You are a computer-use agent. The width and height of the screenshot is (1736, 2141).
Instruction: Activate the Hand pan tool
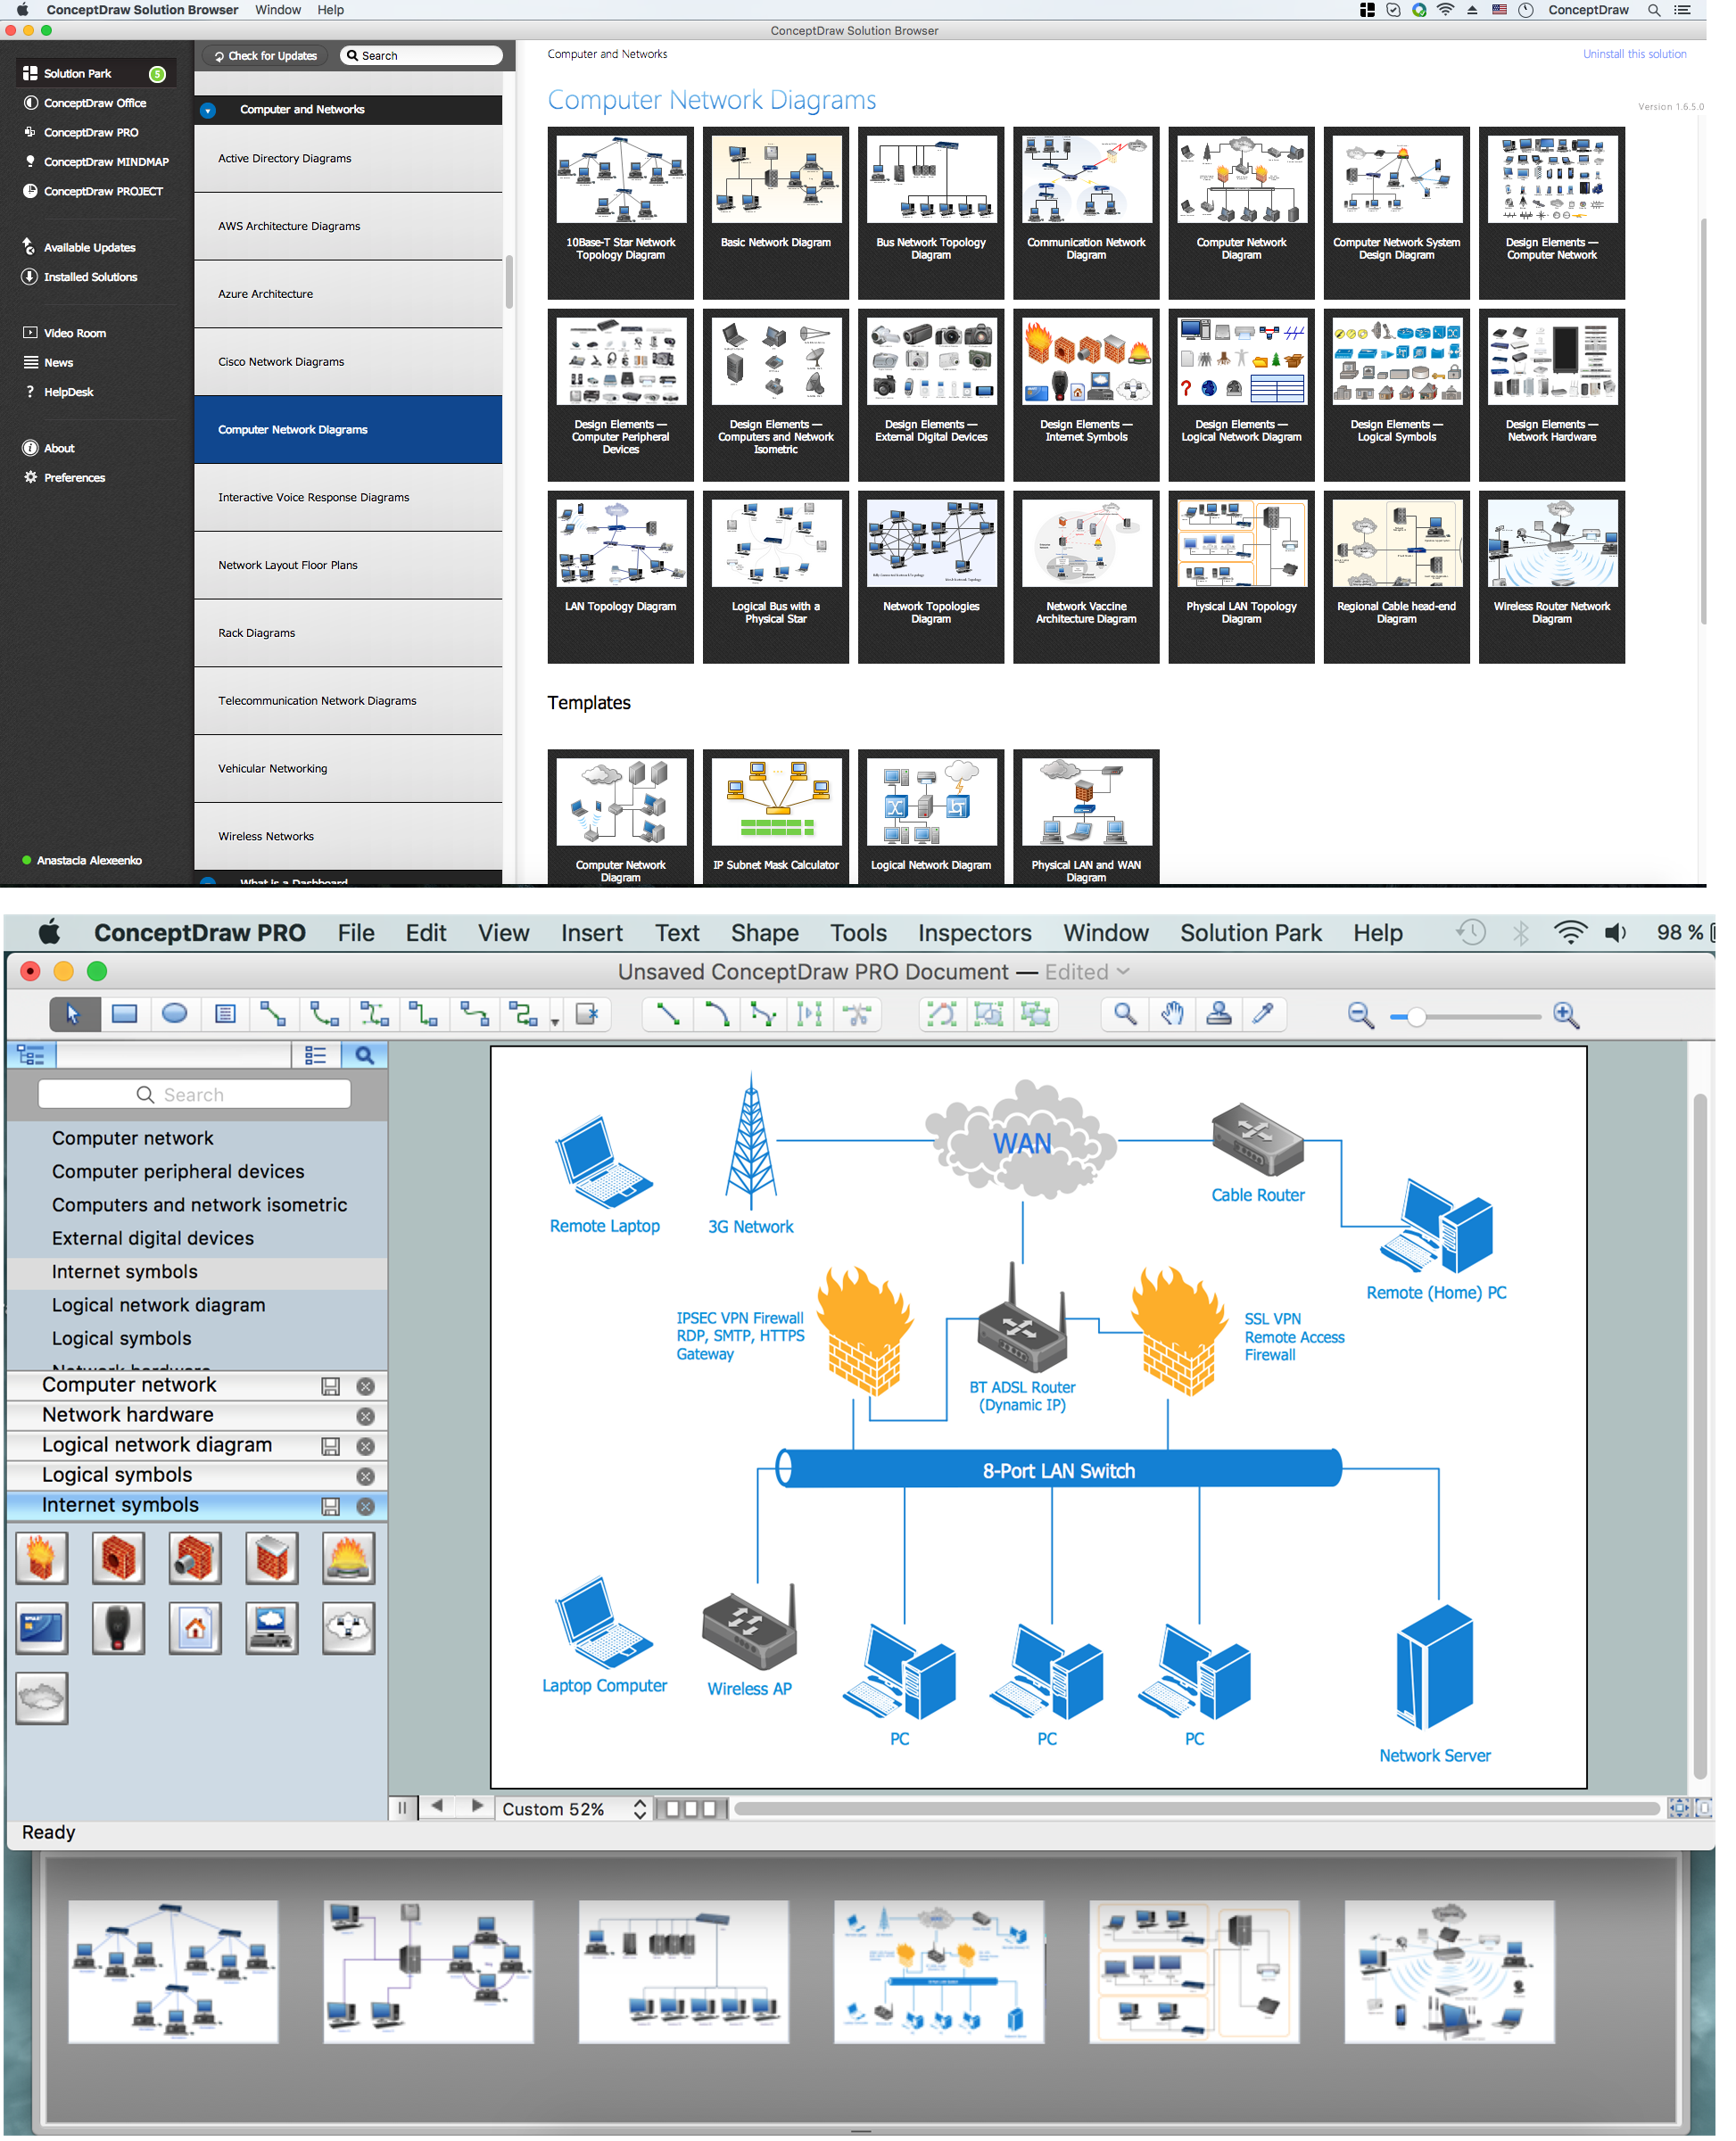(x=1171, y=1014)
